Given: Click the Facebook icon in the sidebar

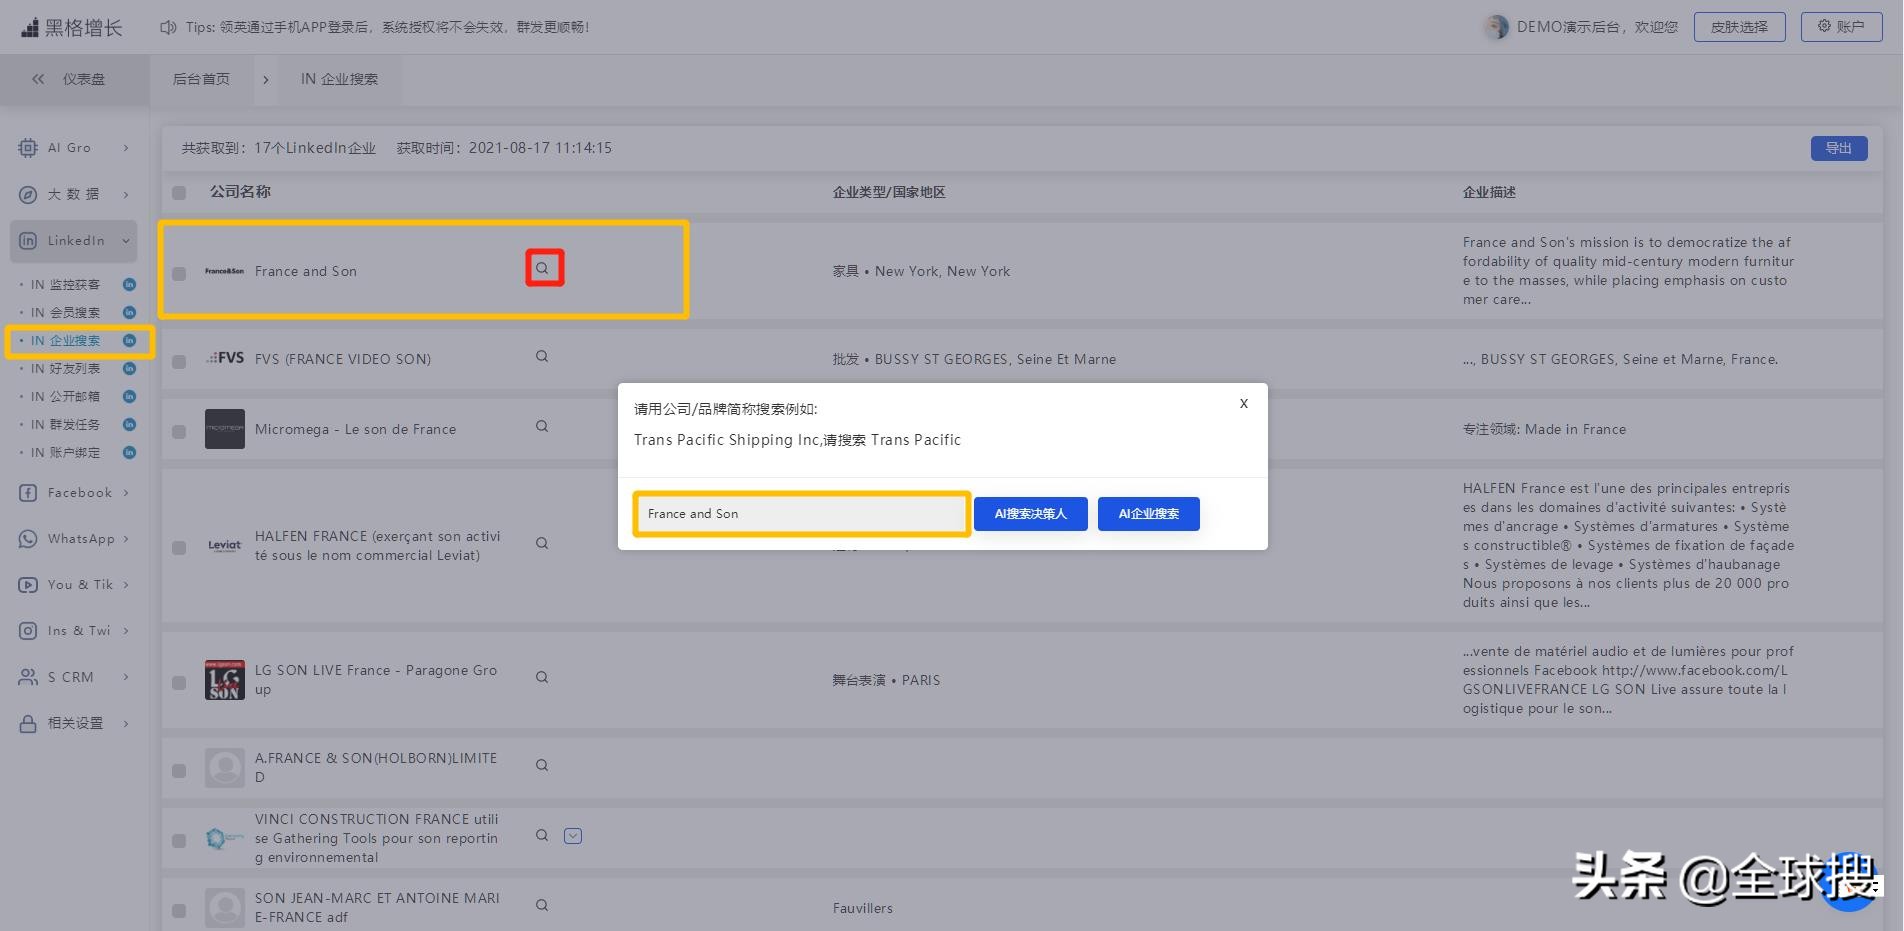Looking at the screenshot, I should click(28, 493).
